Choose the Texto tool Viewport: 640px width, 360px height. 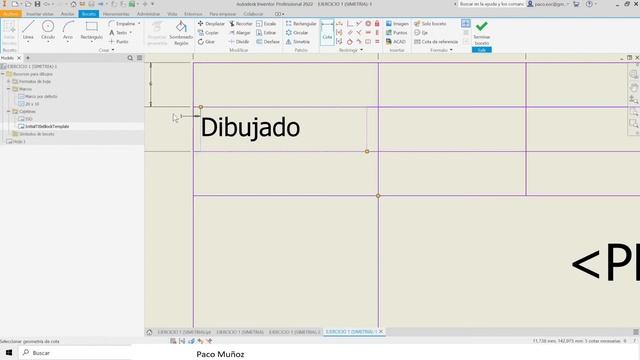118,33
